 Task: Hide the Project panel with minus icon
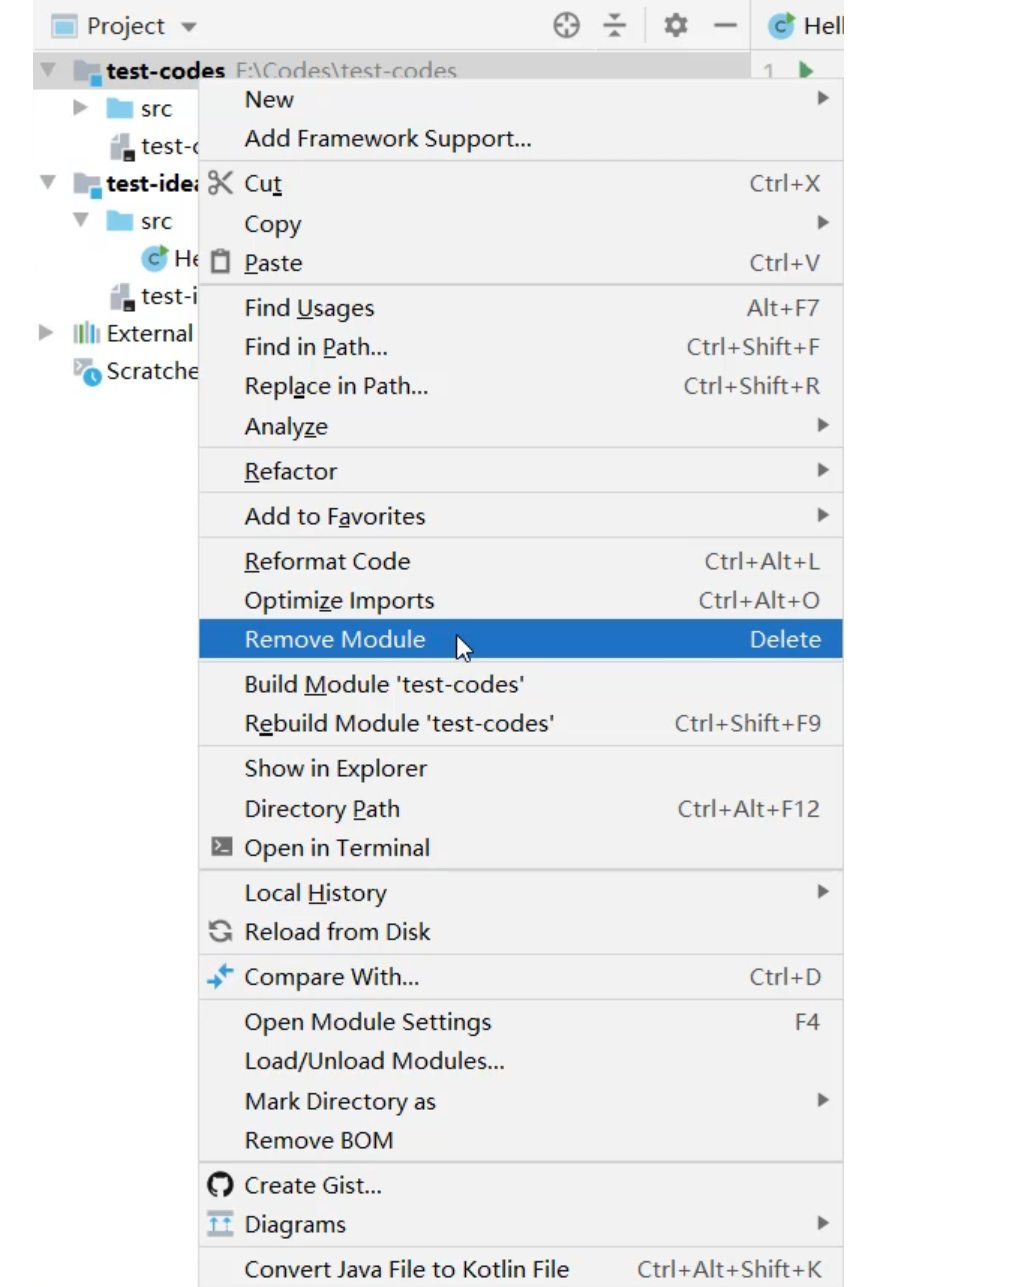725,26
